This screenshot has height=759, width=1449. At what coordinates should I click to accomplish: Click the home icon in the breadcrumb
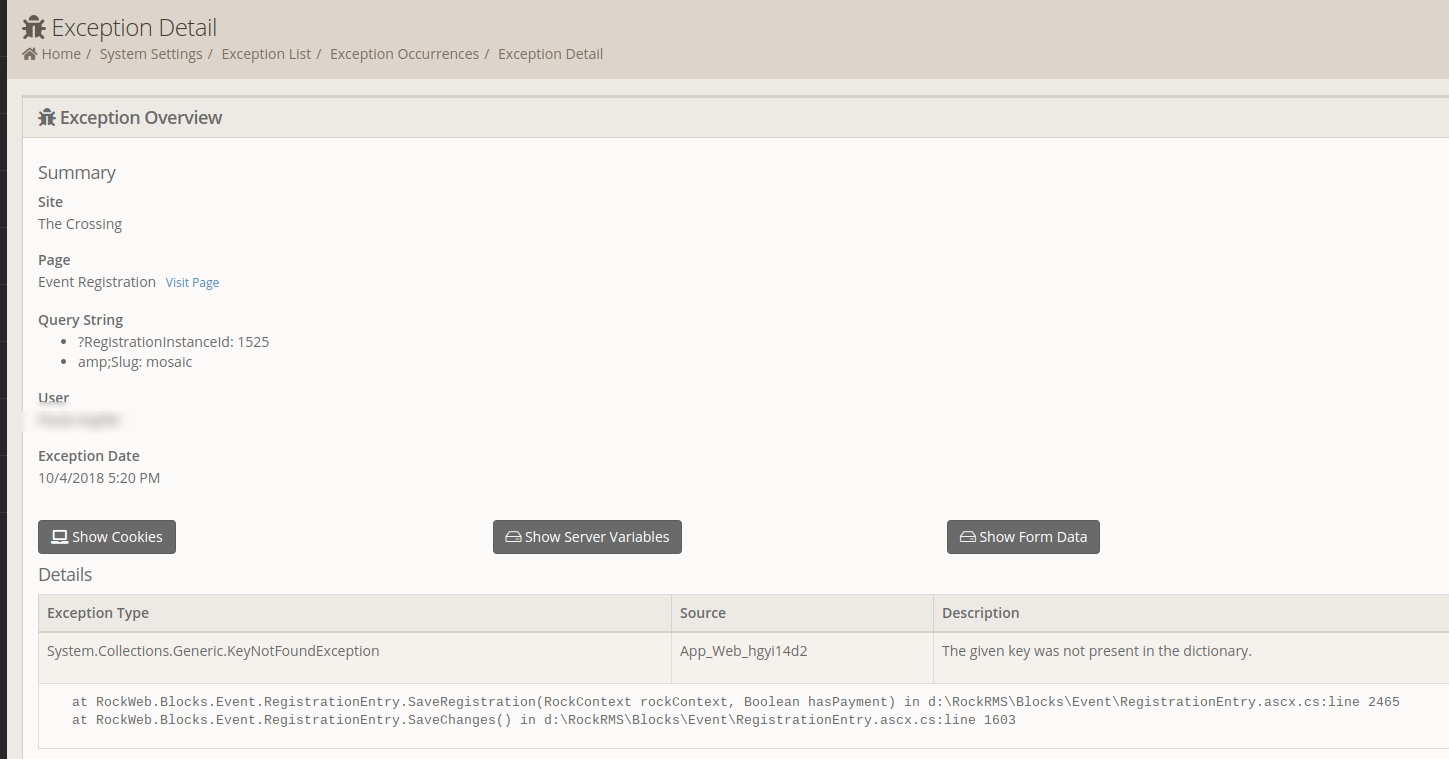pos(27,53)
